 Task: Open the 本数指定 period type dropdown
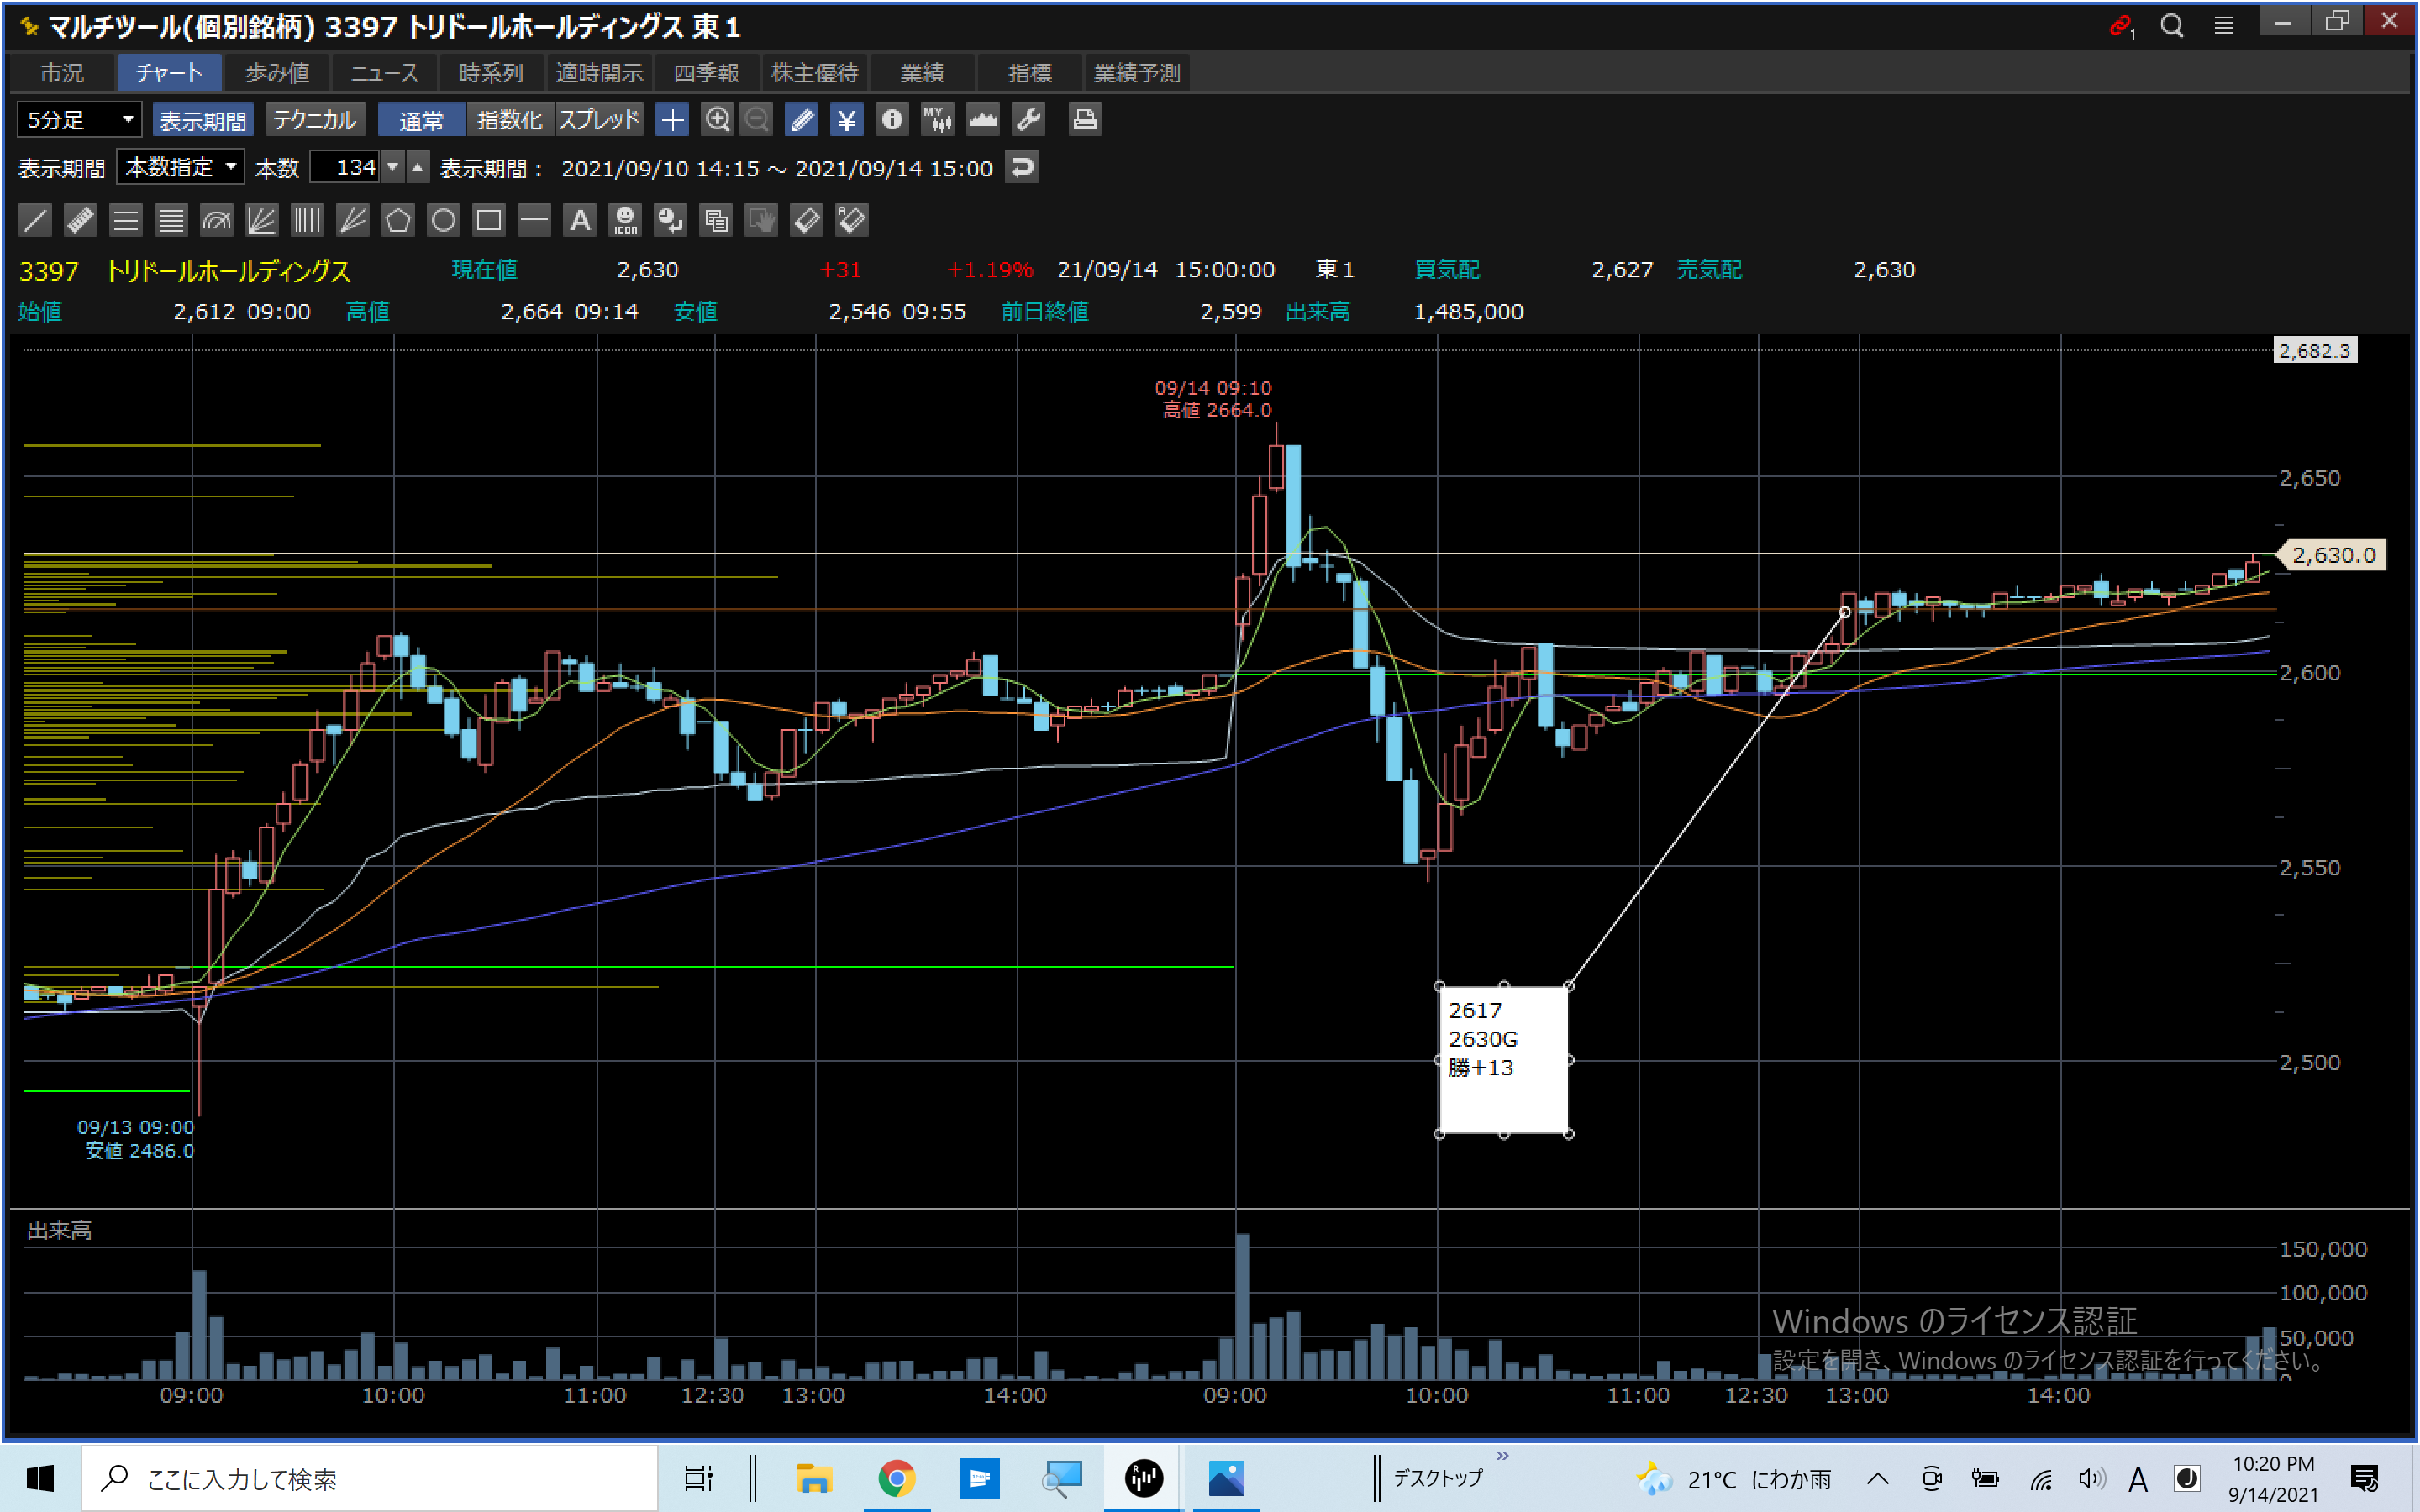(x=180, y=167)
